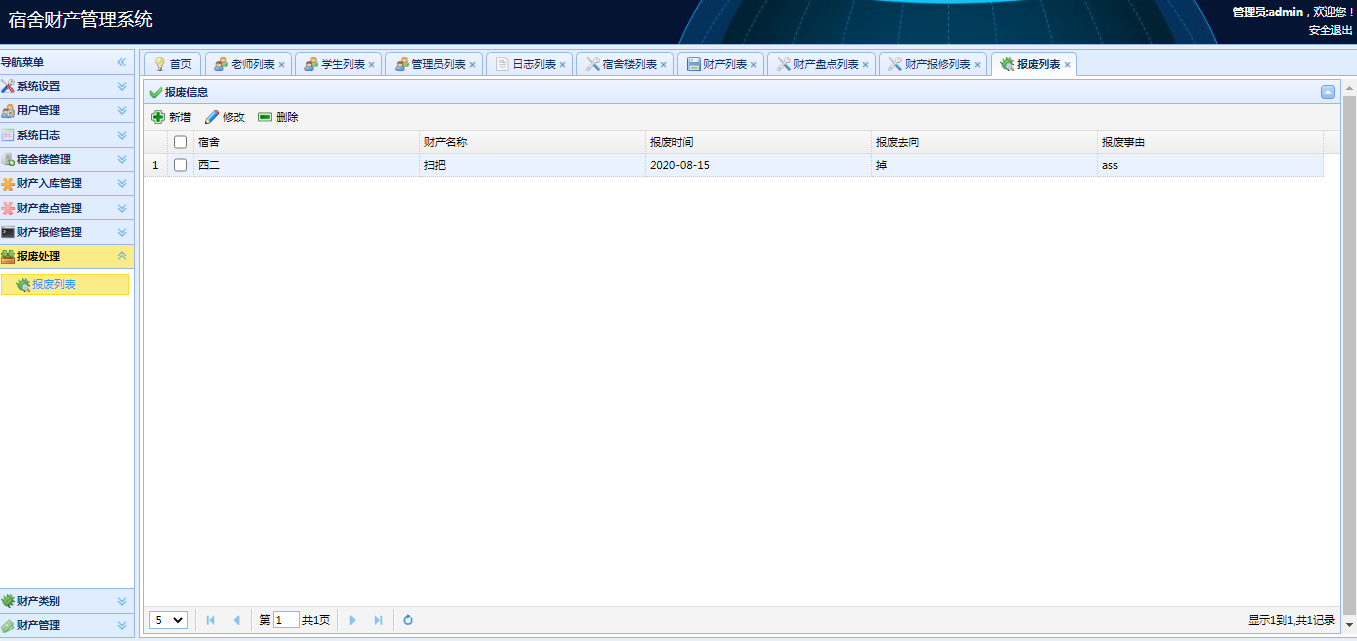The width and height of the screenshot is (1357, 641).
Task: Close the 财产盘点列表 tab
Action: point(866,65)
